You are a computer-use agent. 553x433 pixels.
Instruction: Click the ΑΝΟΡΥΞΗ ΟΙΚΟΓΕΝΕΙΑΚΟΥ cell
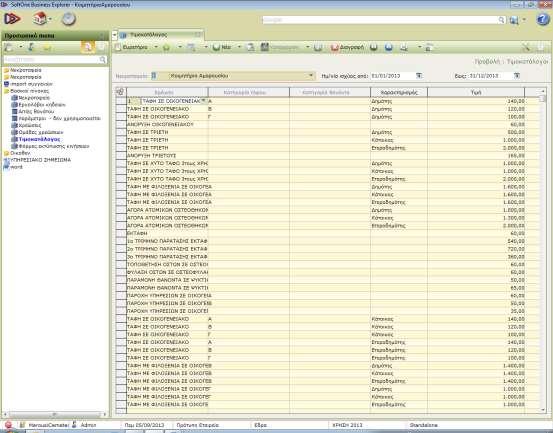pos(167,124)
